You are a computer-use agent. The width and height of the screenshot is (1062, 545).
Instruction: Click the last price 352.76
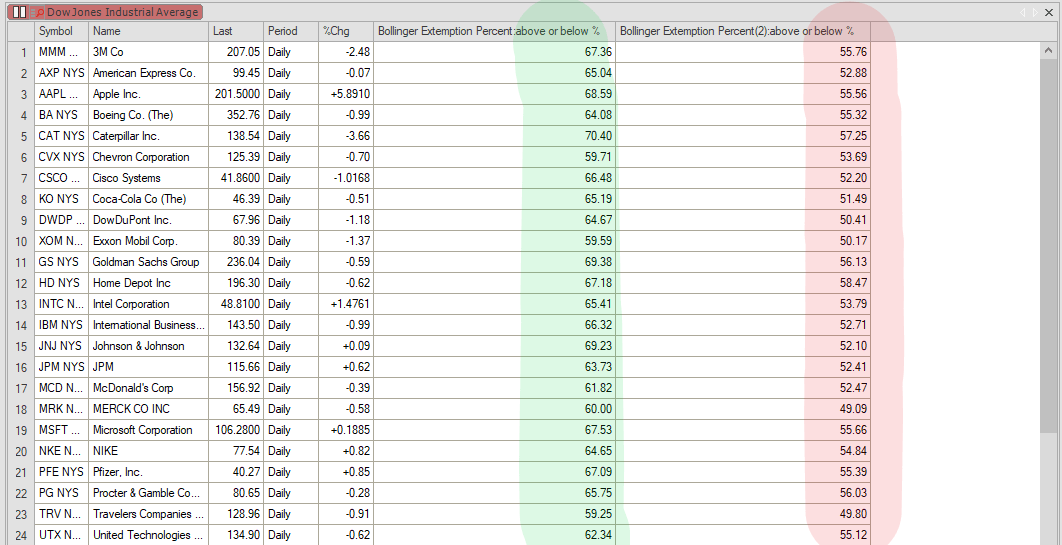pos(236,114)
